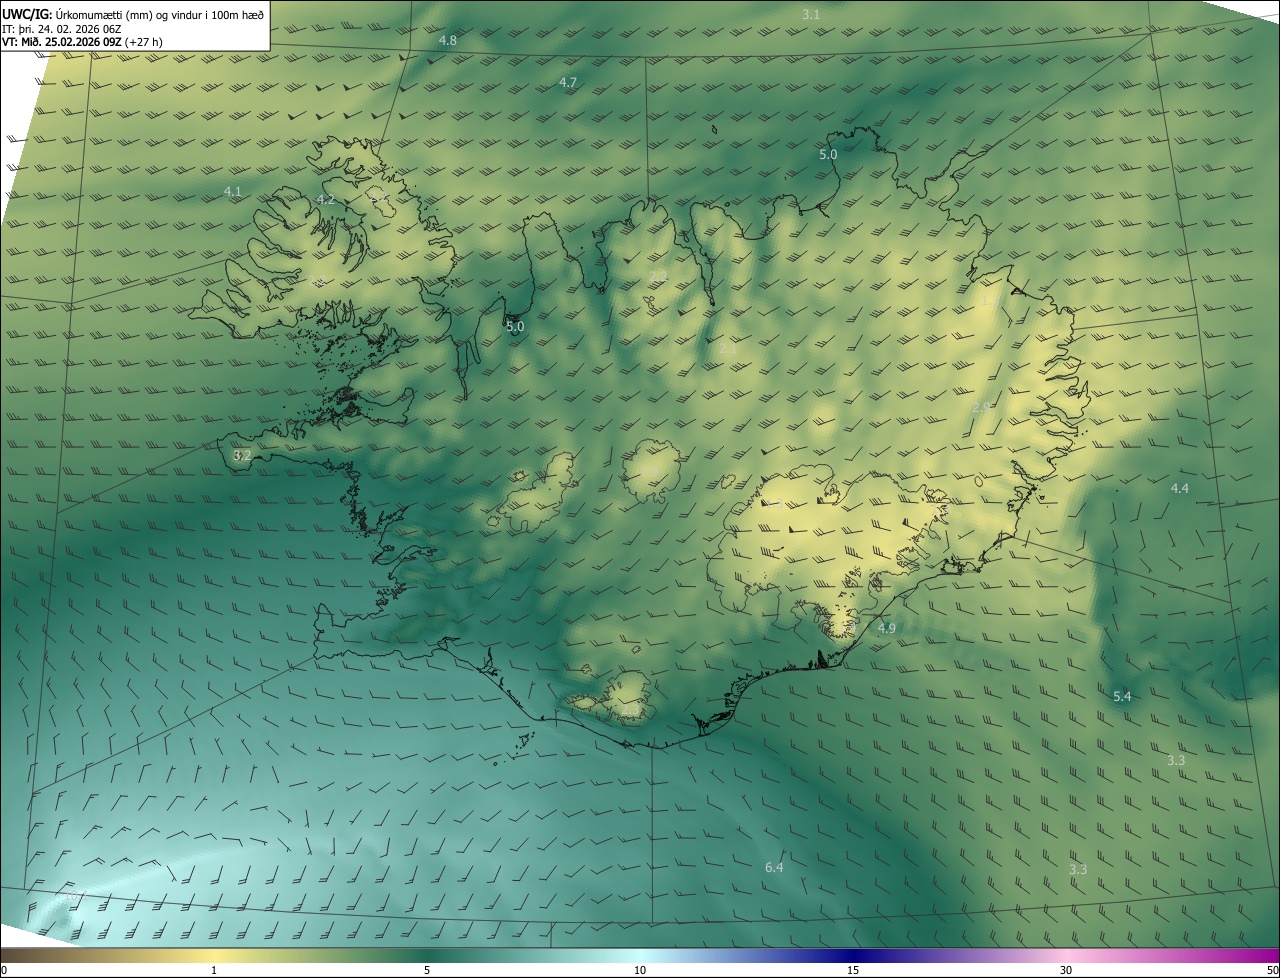Screen dimensions: 1280x978
Task: Click the 3.2 value label
Action: 242,455
